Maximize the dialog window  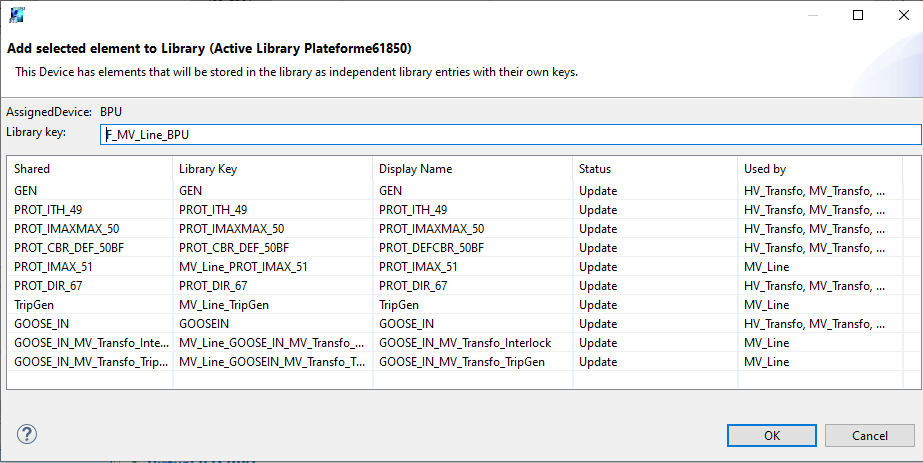coord(858,16)
